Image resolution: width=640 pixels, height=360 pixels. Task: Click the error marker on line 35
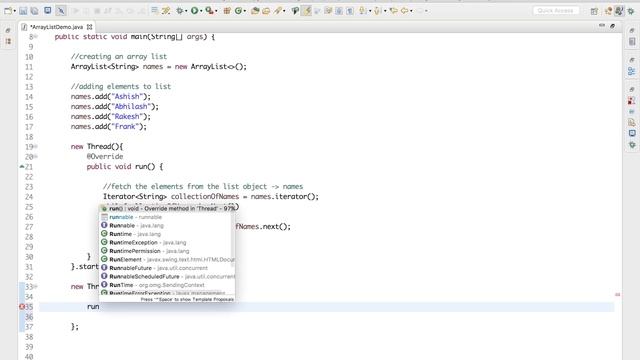tap(22, 307)
